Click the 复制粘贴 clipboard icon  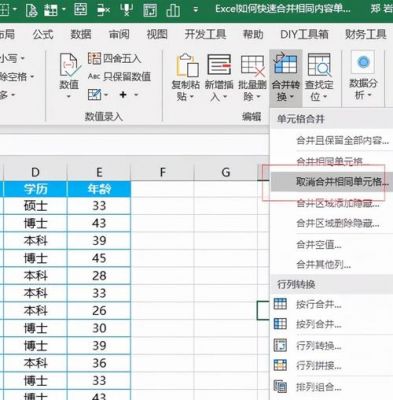point(187,65)
